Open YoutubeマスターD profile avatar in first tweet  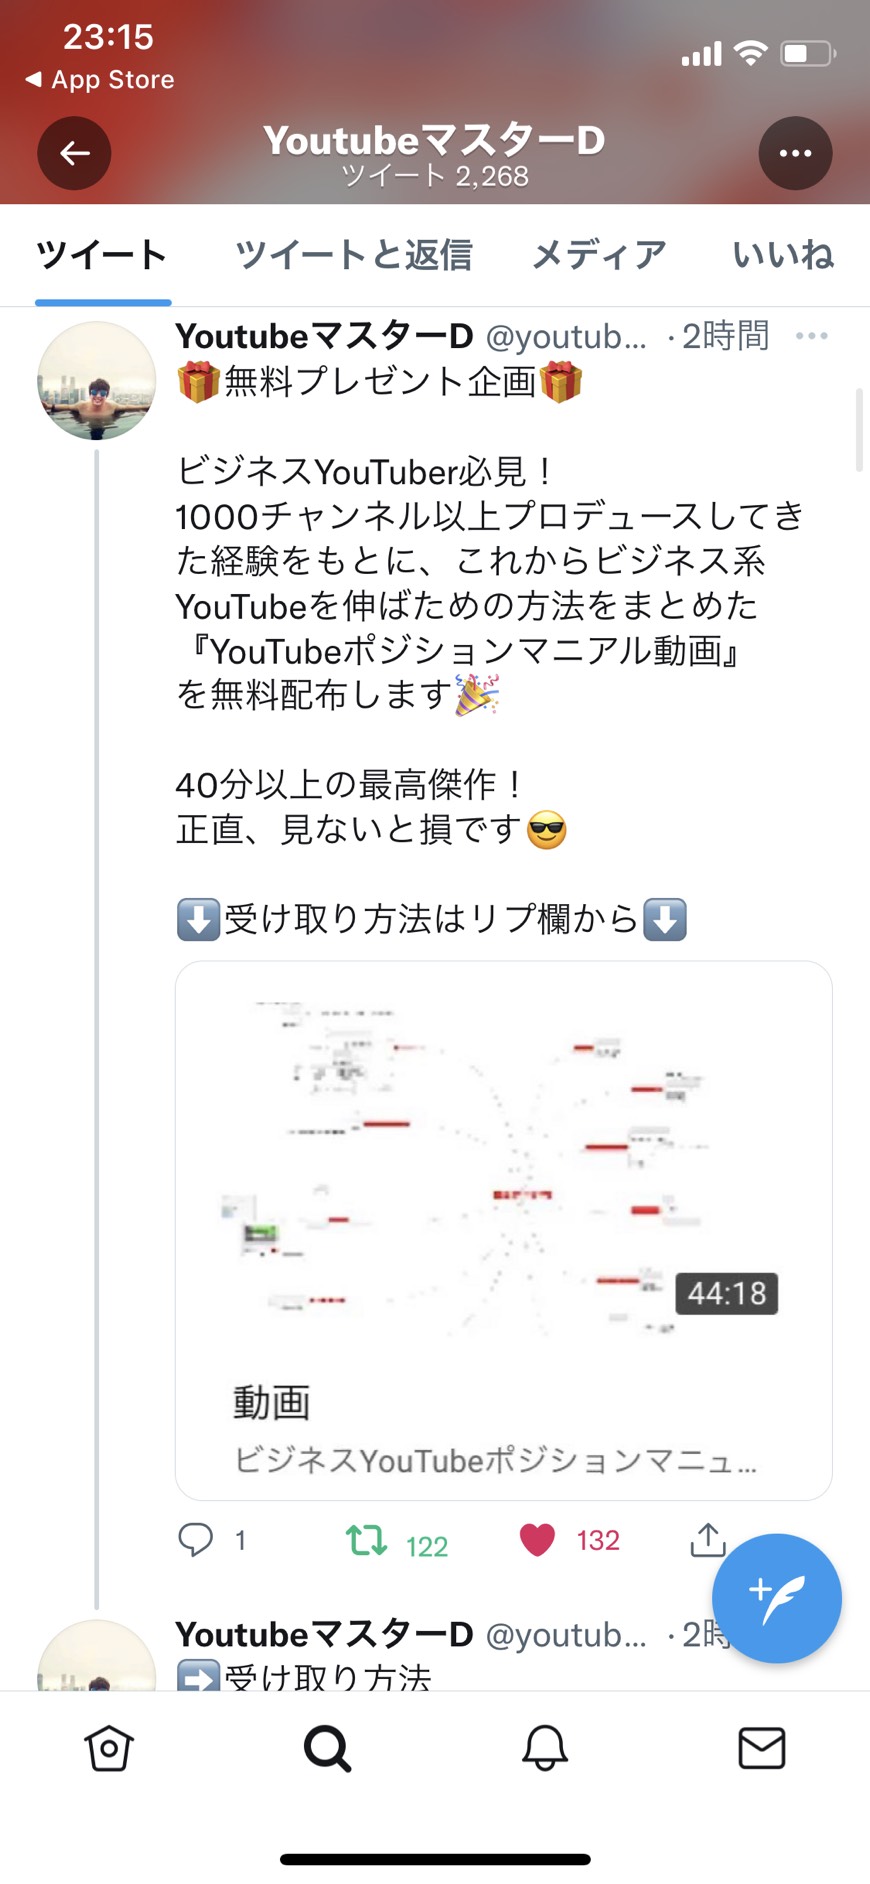[96, 381]
